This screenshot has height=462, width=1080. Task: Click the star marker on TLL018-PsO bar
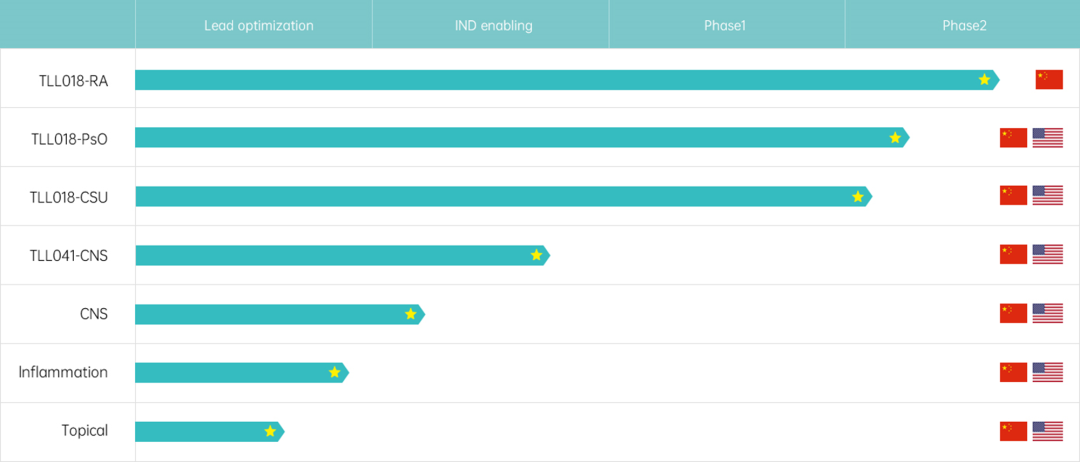[x=895, y=138]
